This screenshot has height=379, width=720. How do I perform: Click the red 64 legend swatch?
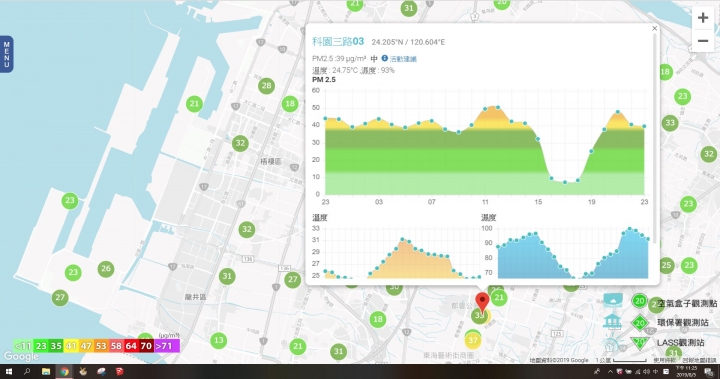[131, 346]
